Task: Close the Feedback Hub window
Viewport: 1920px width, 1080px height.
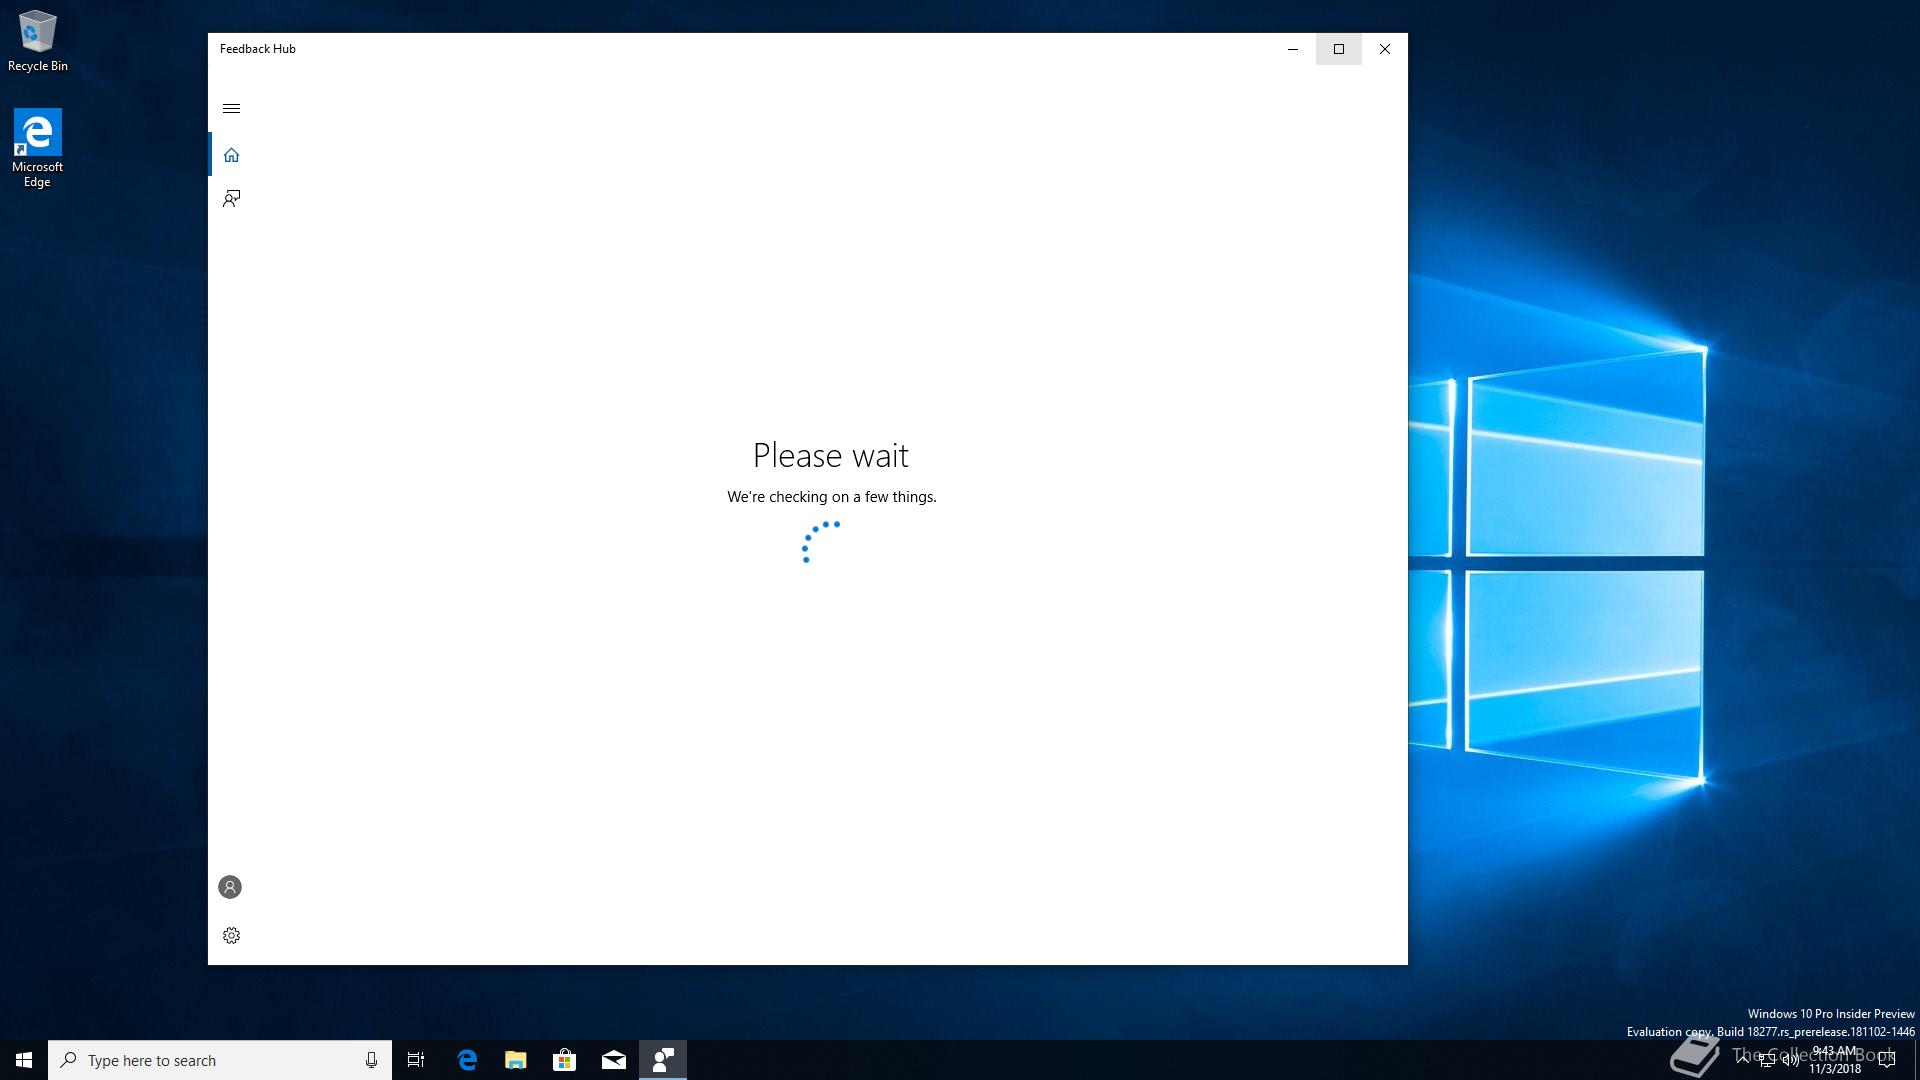Action: pos(1385,49)
